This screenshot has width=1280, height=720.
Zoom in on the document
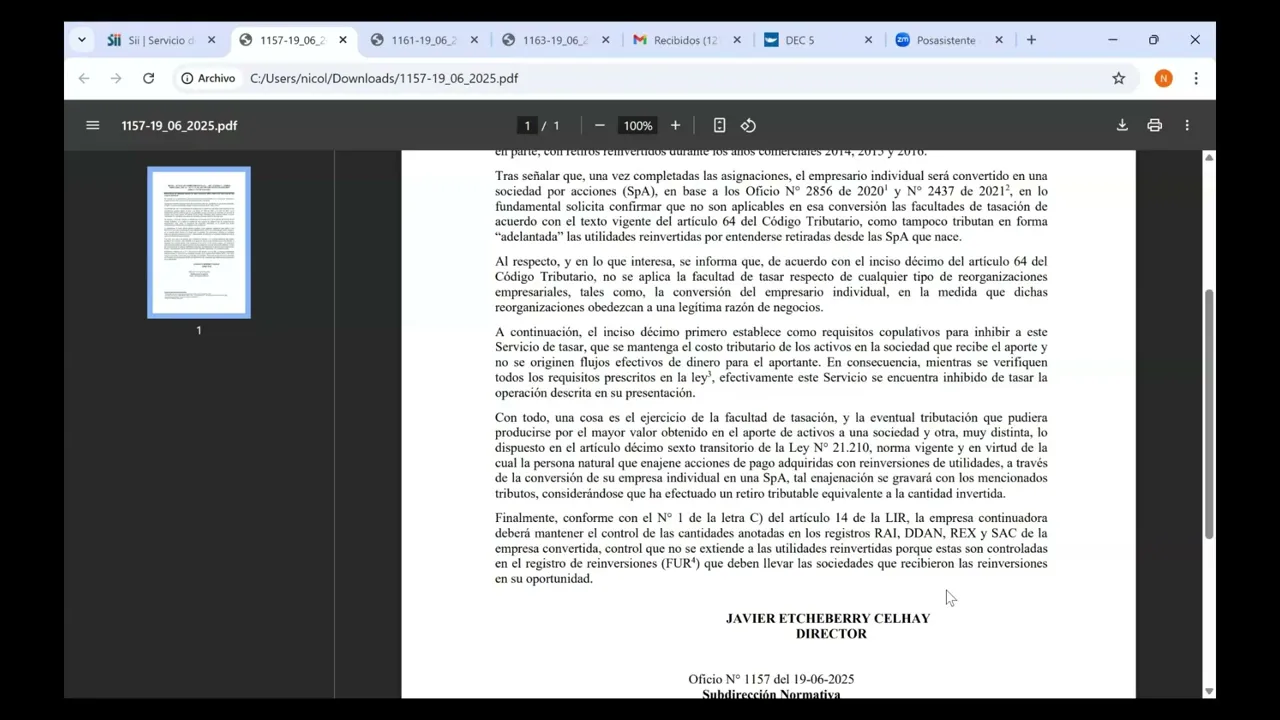click(675, 125)
